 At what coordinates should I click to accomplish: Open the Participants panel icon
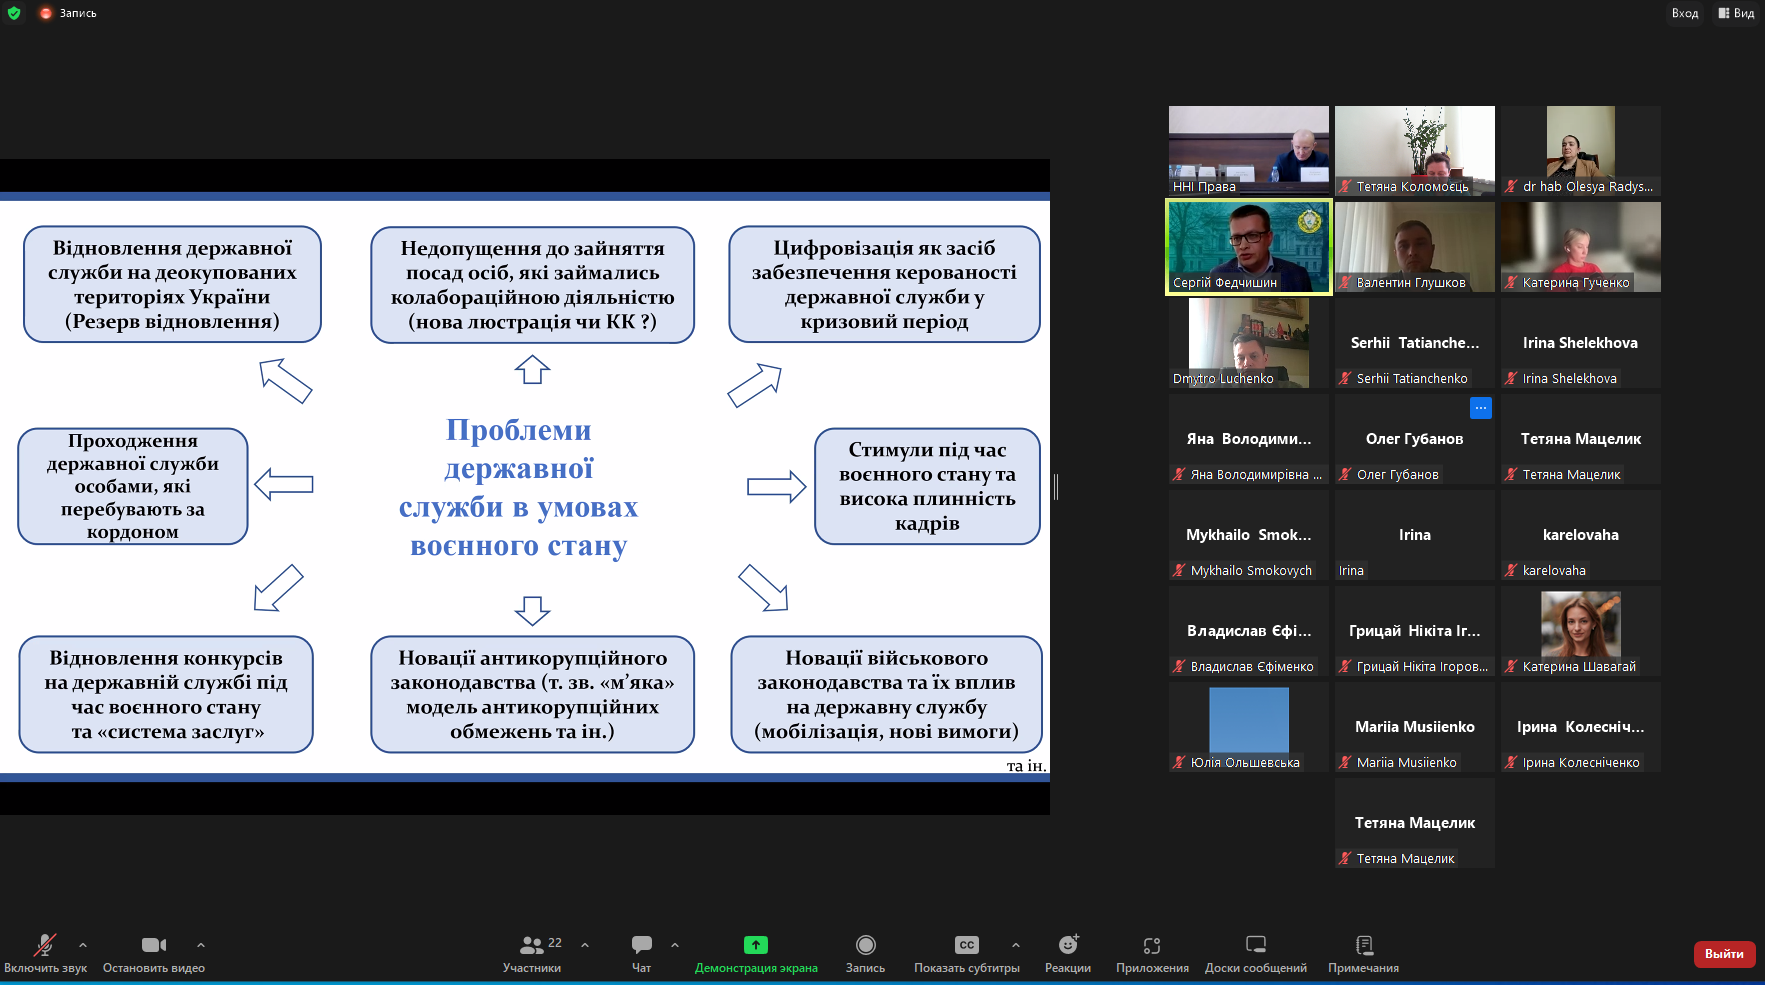532,945
